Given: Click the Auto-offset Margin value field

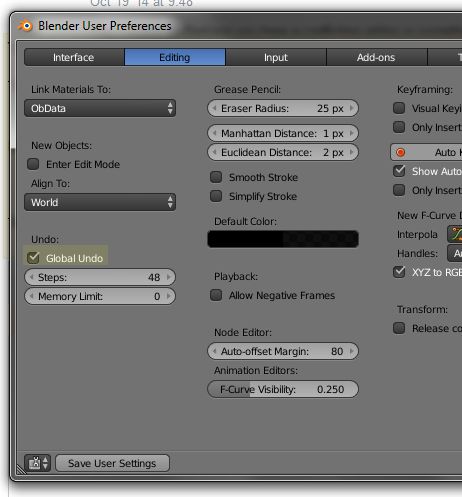Looking at the screenshot, I should point(283,351).
